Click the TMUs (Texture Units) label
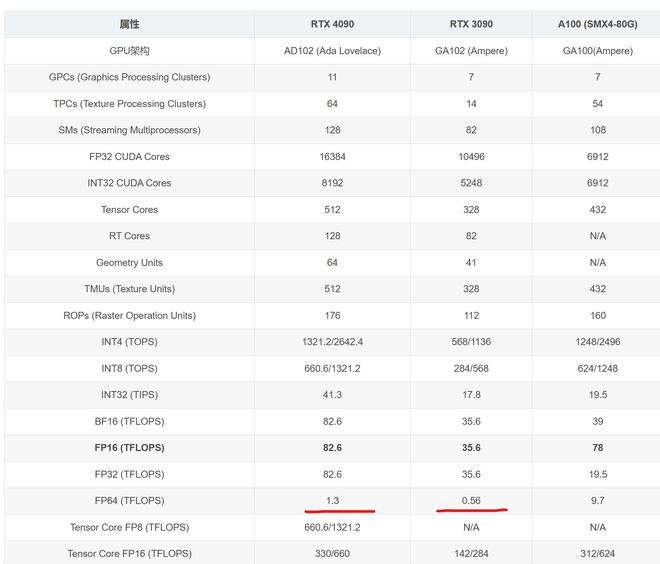Image resolution: width=660 pixels, height=564 pixels. [129, 289]
